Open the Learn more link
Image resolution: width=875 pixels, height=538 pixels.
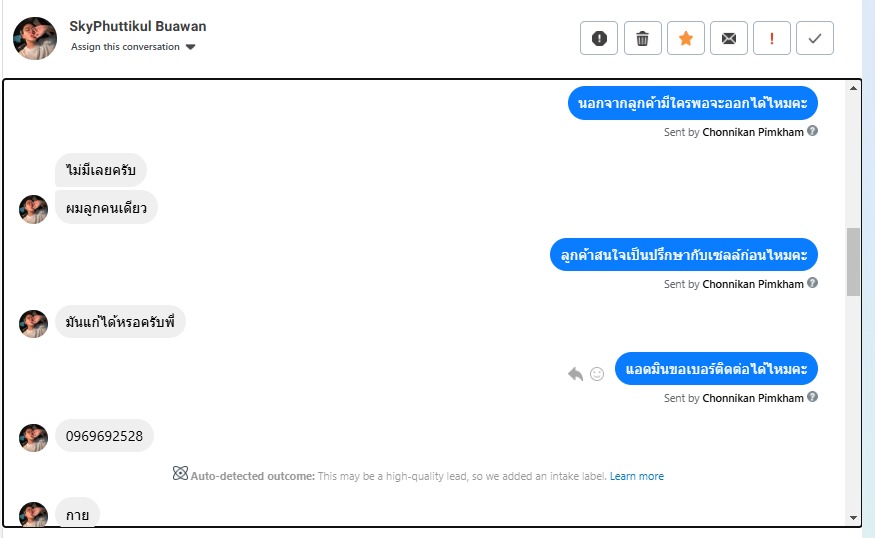click(636, 476)
